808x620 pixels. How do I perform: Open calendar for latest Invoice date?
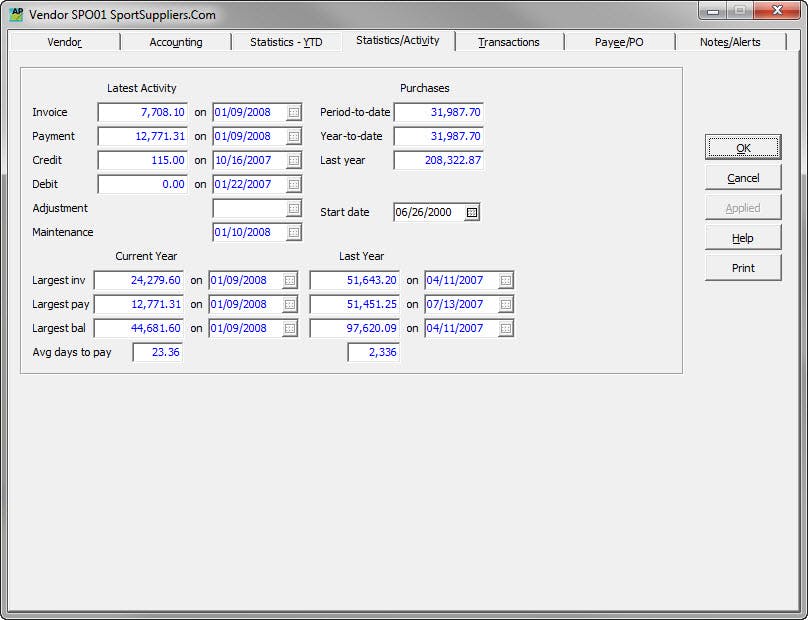pos(294,112)
